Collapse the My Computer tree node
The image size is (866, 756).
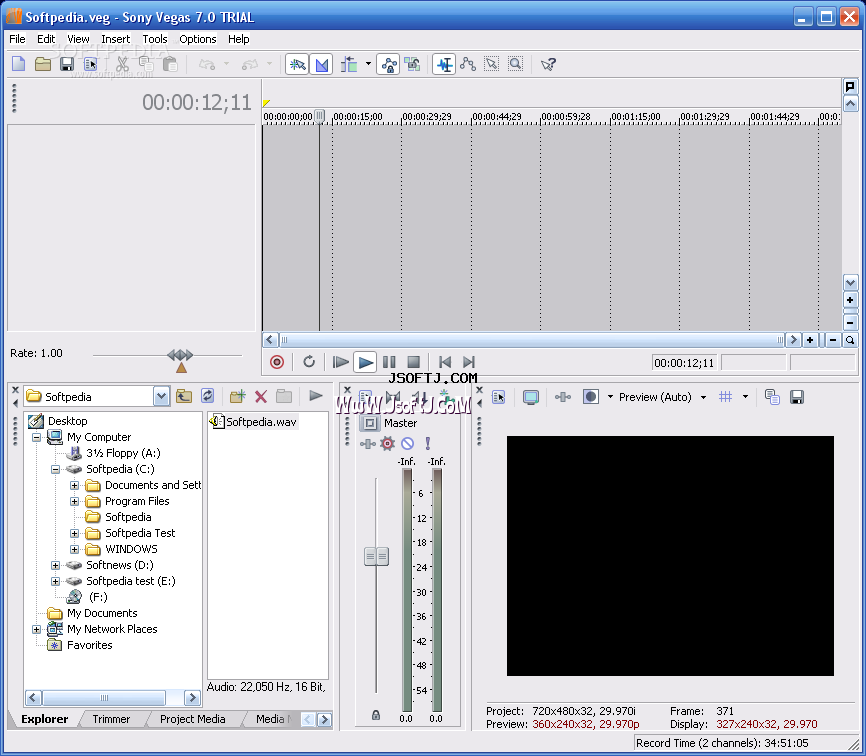[x=36, y=437]
